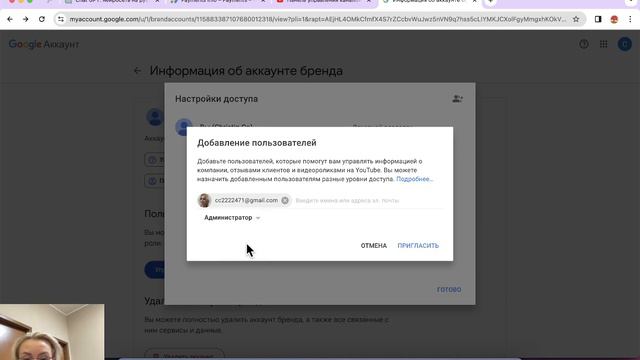Screen dimensions: 640x360
Task: Click the webcam video thumbnail
Action: pos(52,332)
